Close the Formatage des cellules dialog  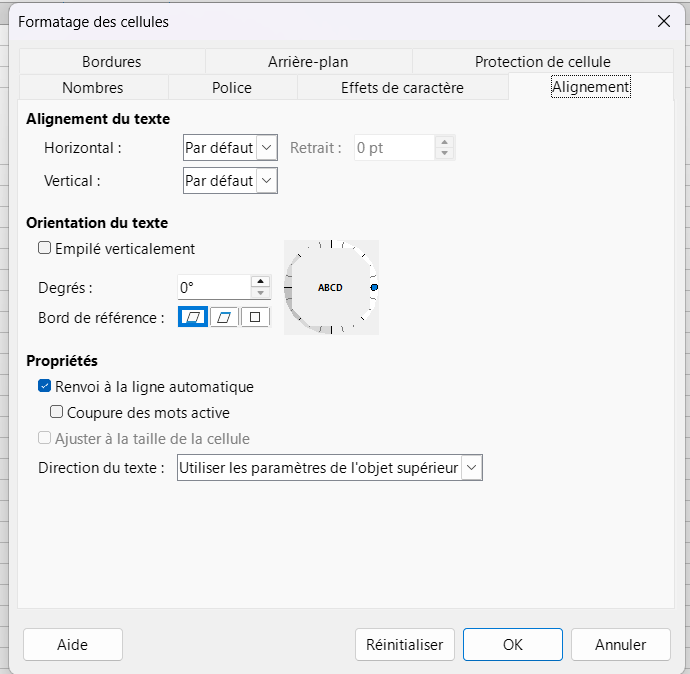tap(663, 21)
